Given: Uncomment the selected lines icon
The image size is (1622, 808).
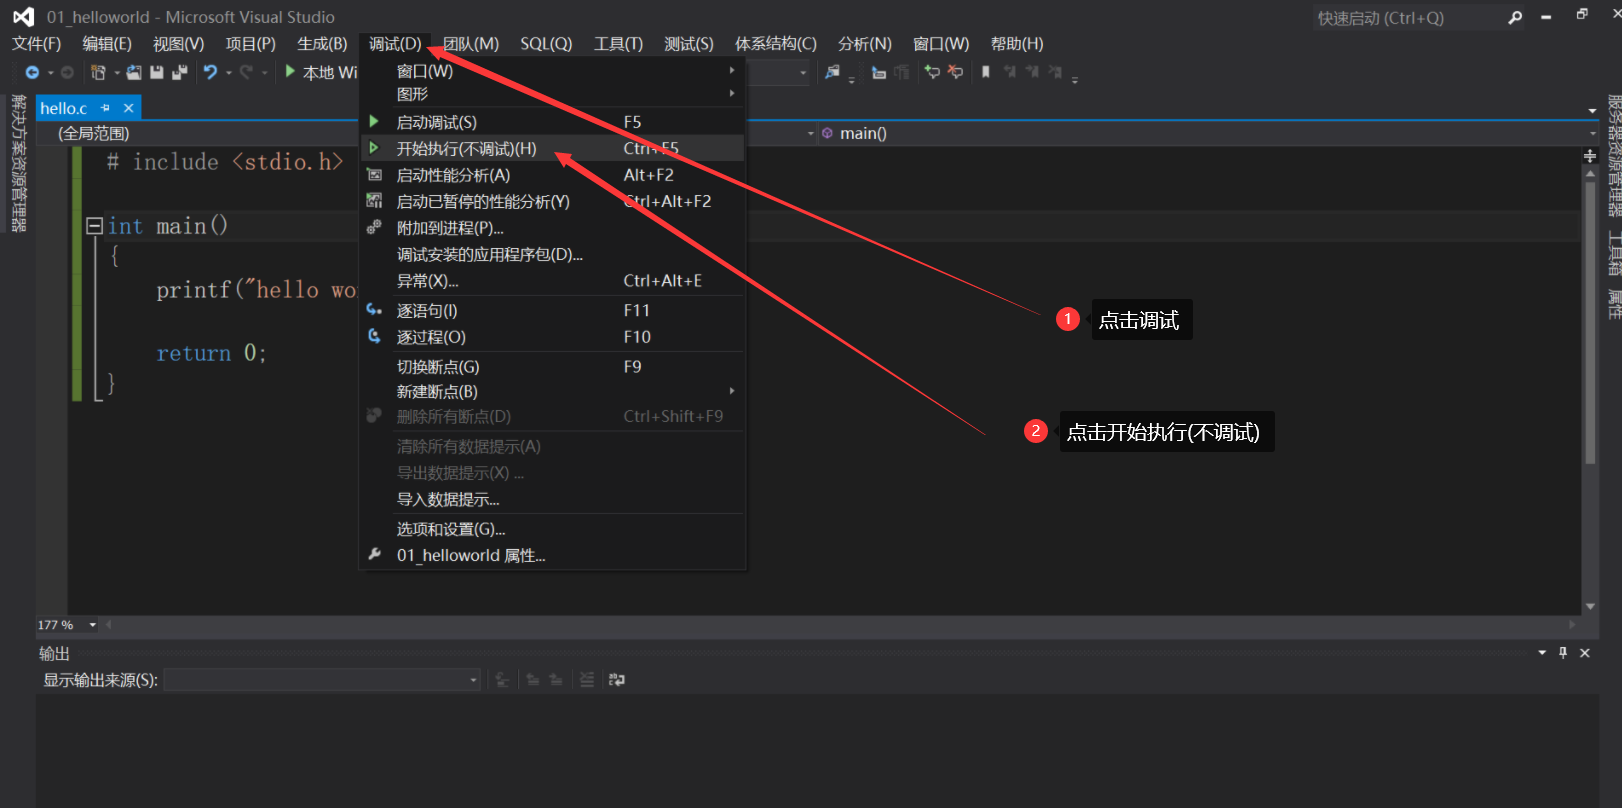Looking at the screenshot, I should 956,72.
